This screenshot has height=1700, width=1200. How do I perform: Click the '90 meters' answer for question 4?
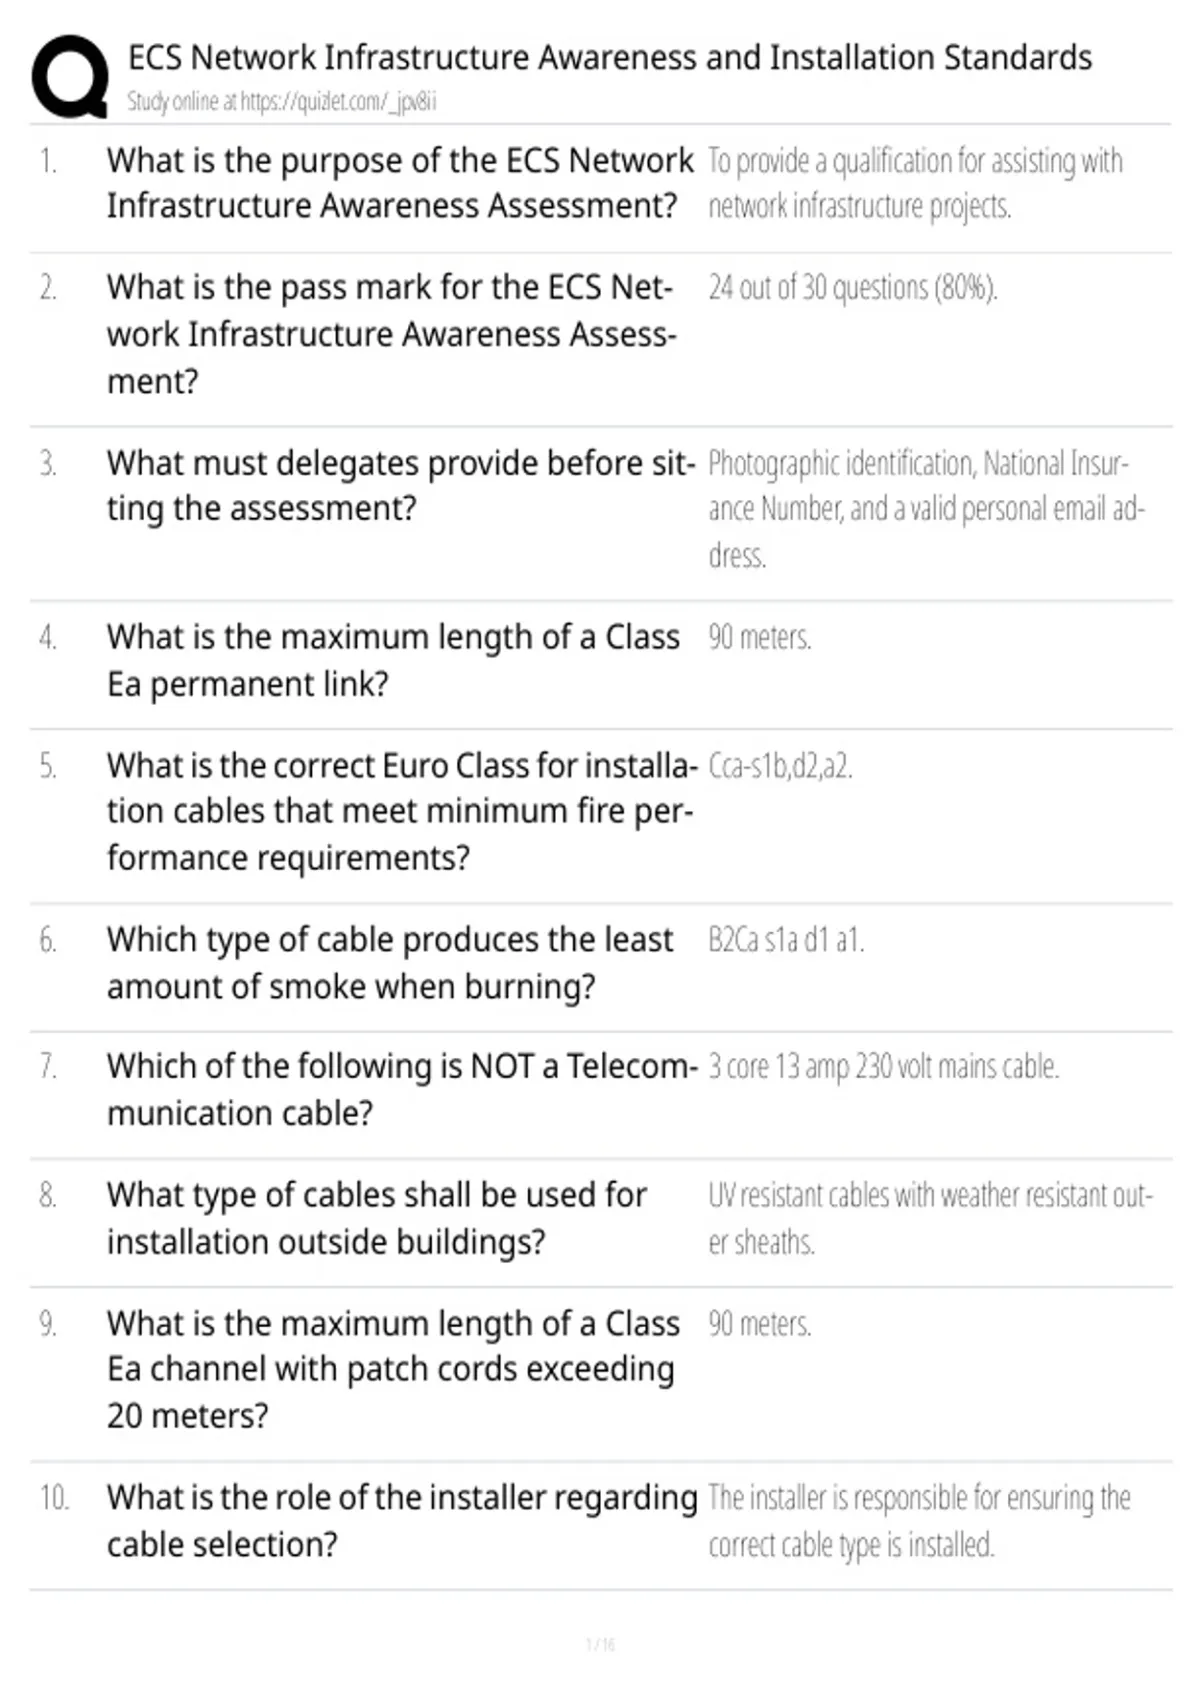point(760,637)
